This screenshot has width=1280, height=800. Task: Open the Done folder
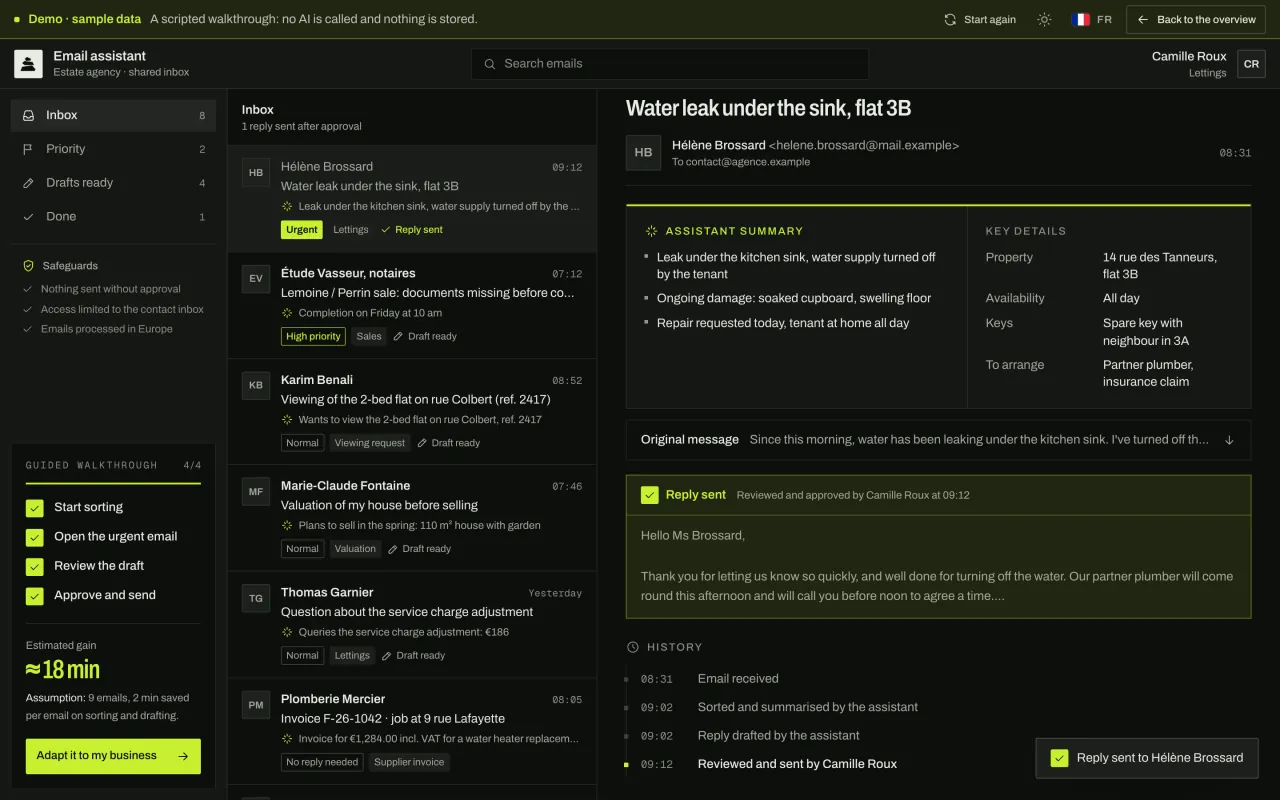pos(113,217)
